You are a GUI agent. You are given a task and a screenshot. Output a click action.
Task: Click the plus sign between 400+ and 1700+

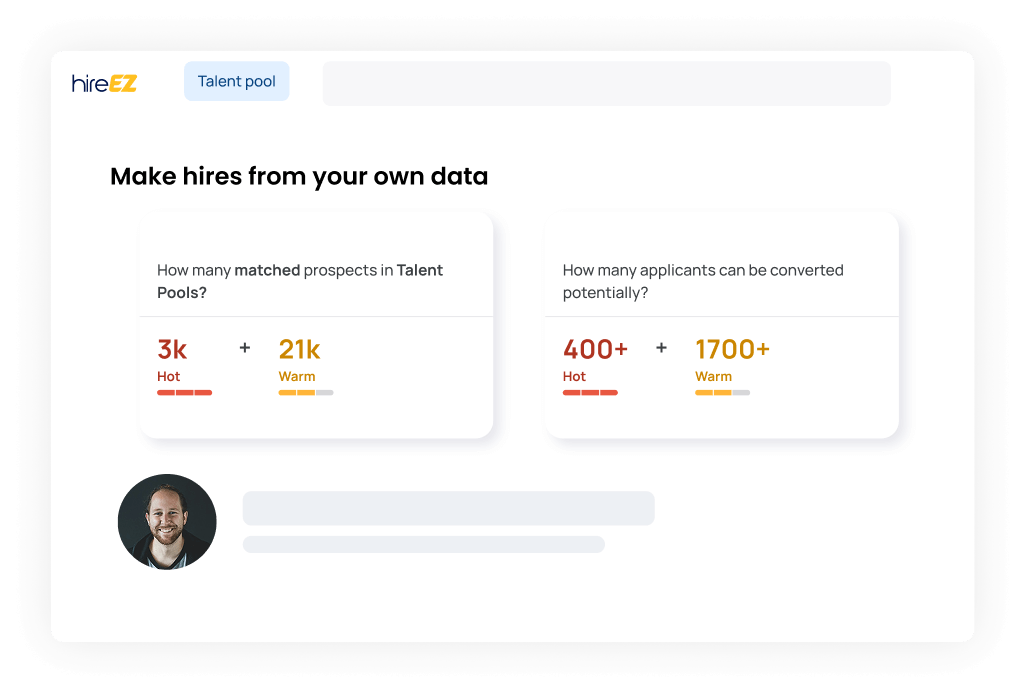(661, 348)
